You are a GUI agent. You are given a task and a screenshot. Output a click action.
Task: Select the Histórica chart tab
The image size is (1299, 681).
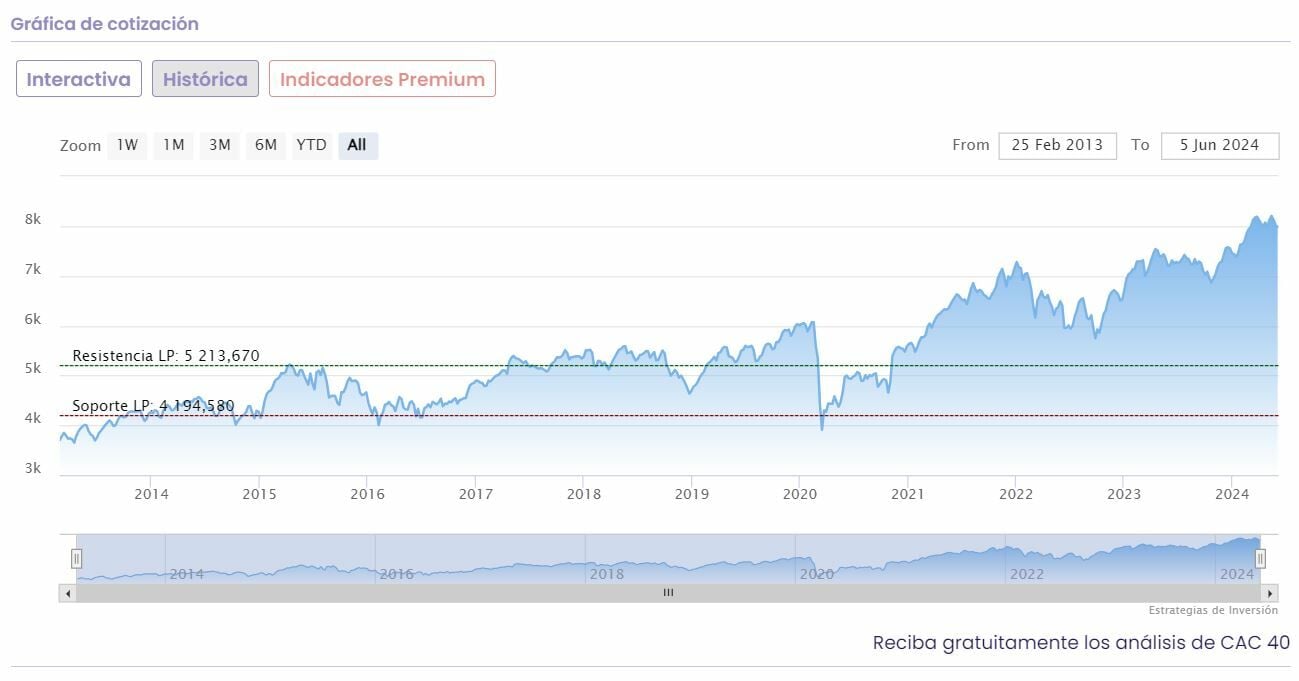click(x=205, y=79)
